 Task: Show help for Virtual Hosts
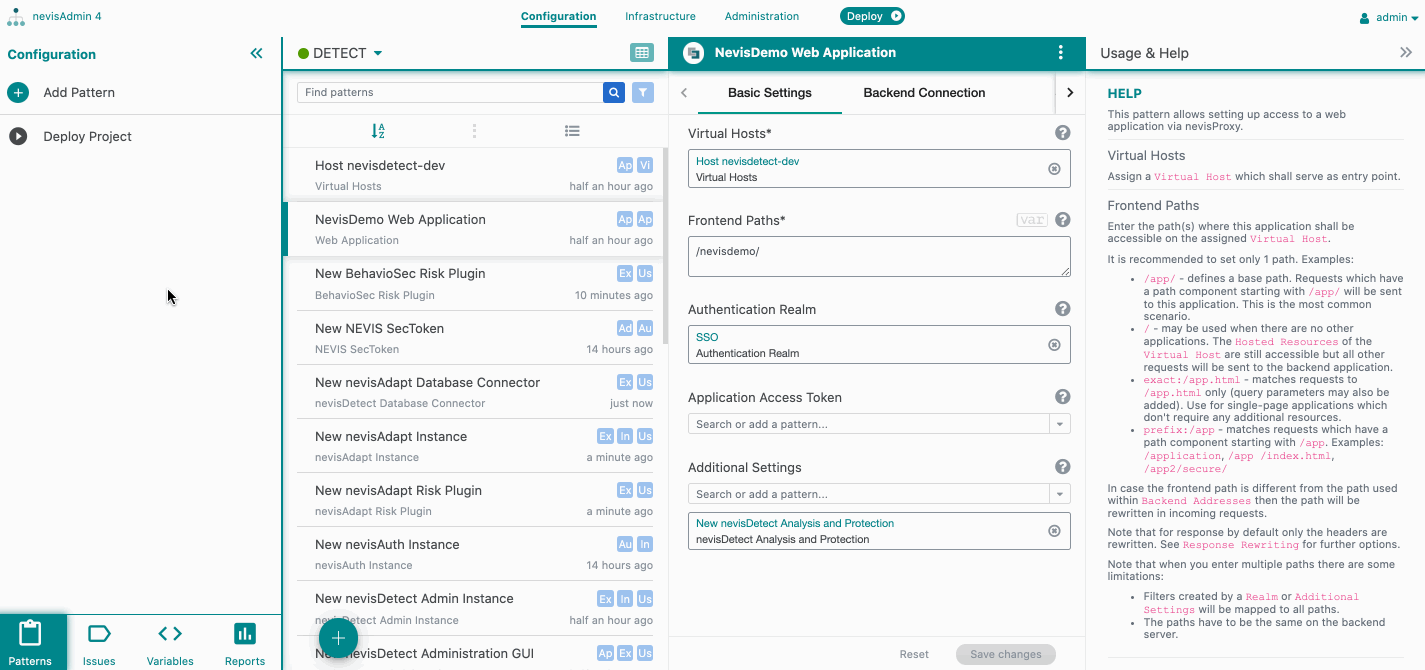click(x=1063, y=133)
